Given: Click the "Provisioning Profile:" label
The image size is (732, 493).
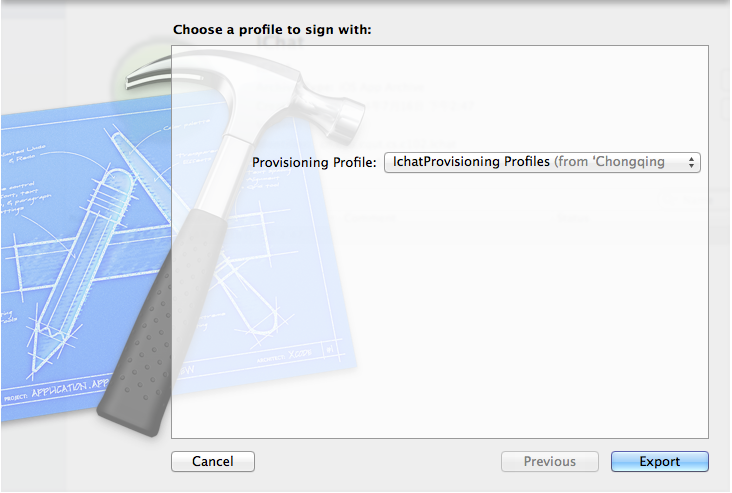Looking at the screenshot, I should coord(314,162).
